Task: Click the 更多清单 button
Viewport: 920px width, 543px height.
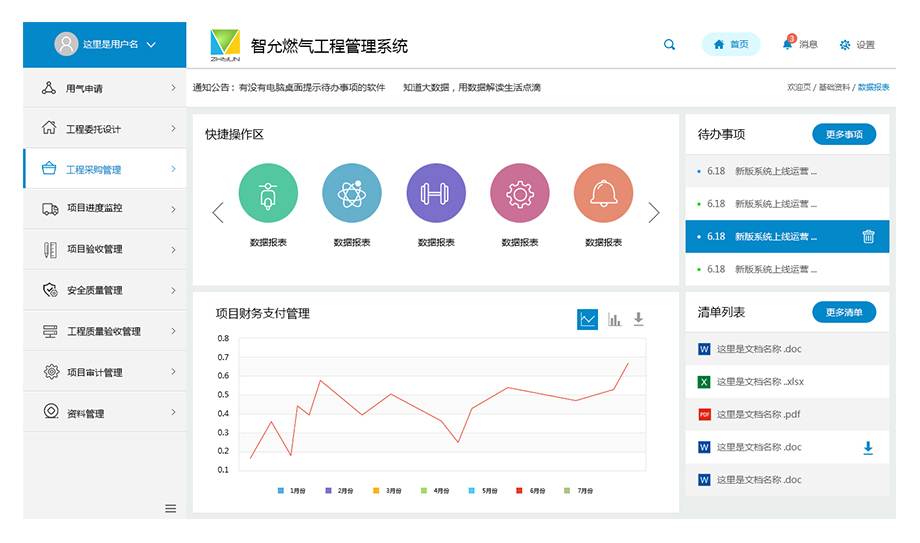Action: [x=844, y=313]
